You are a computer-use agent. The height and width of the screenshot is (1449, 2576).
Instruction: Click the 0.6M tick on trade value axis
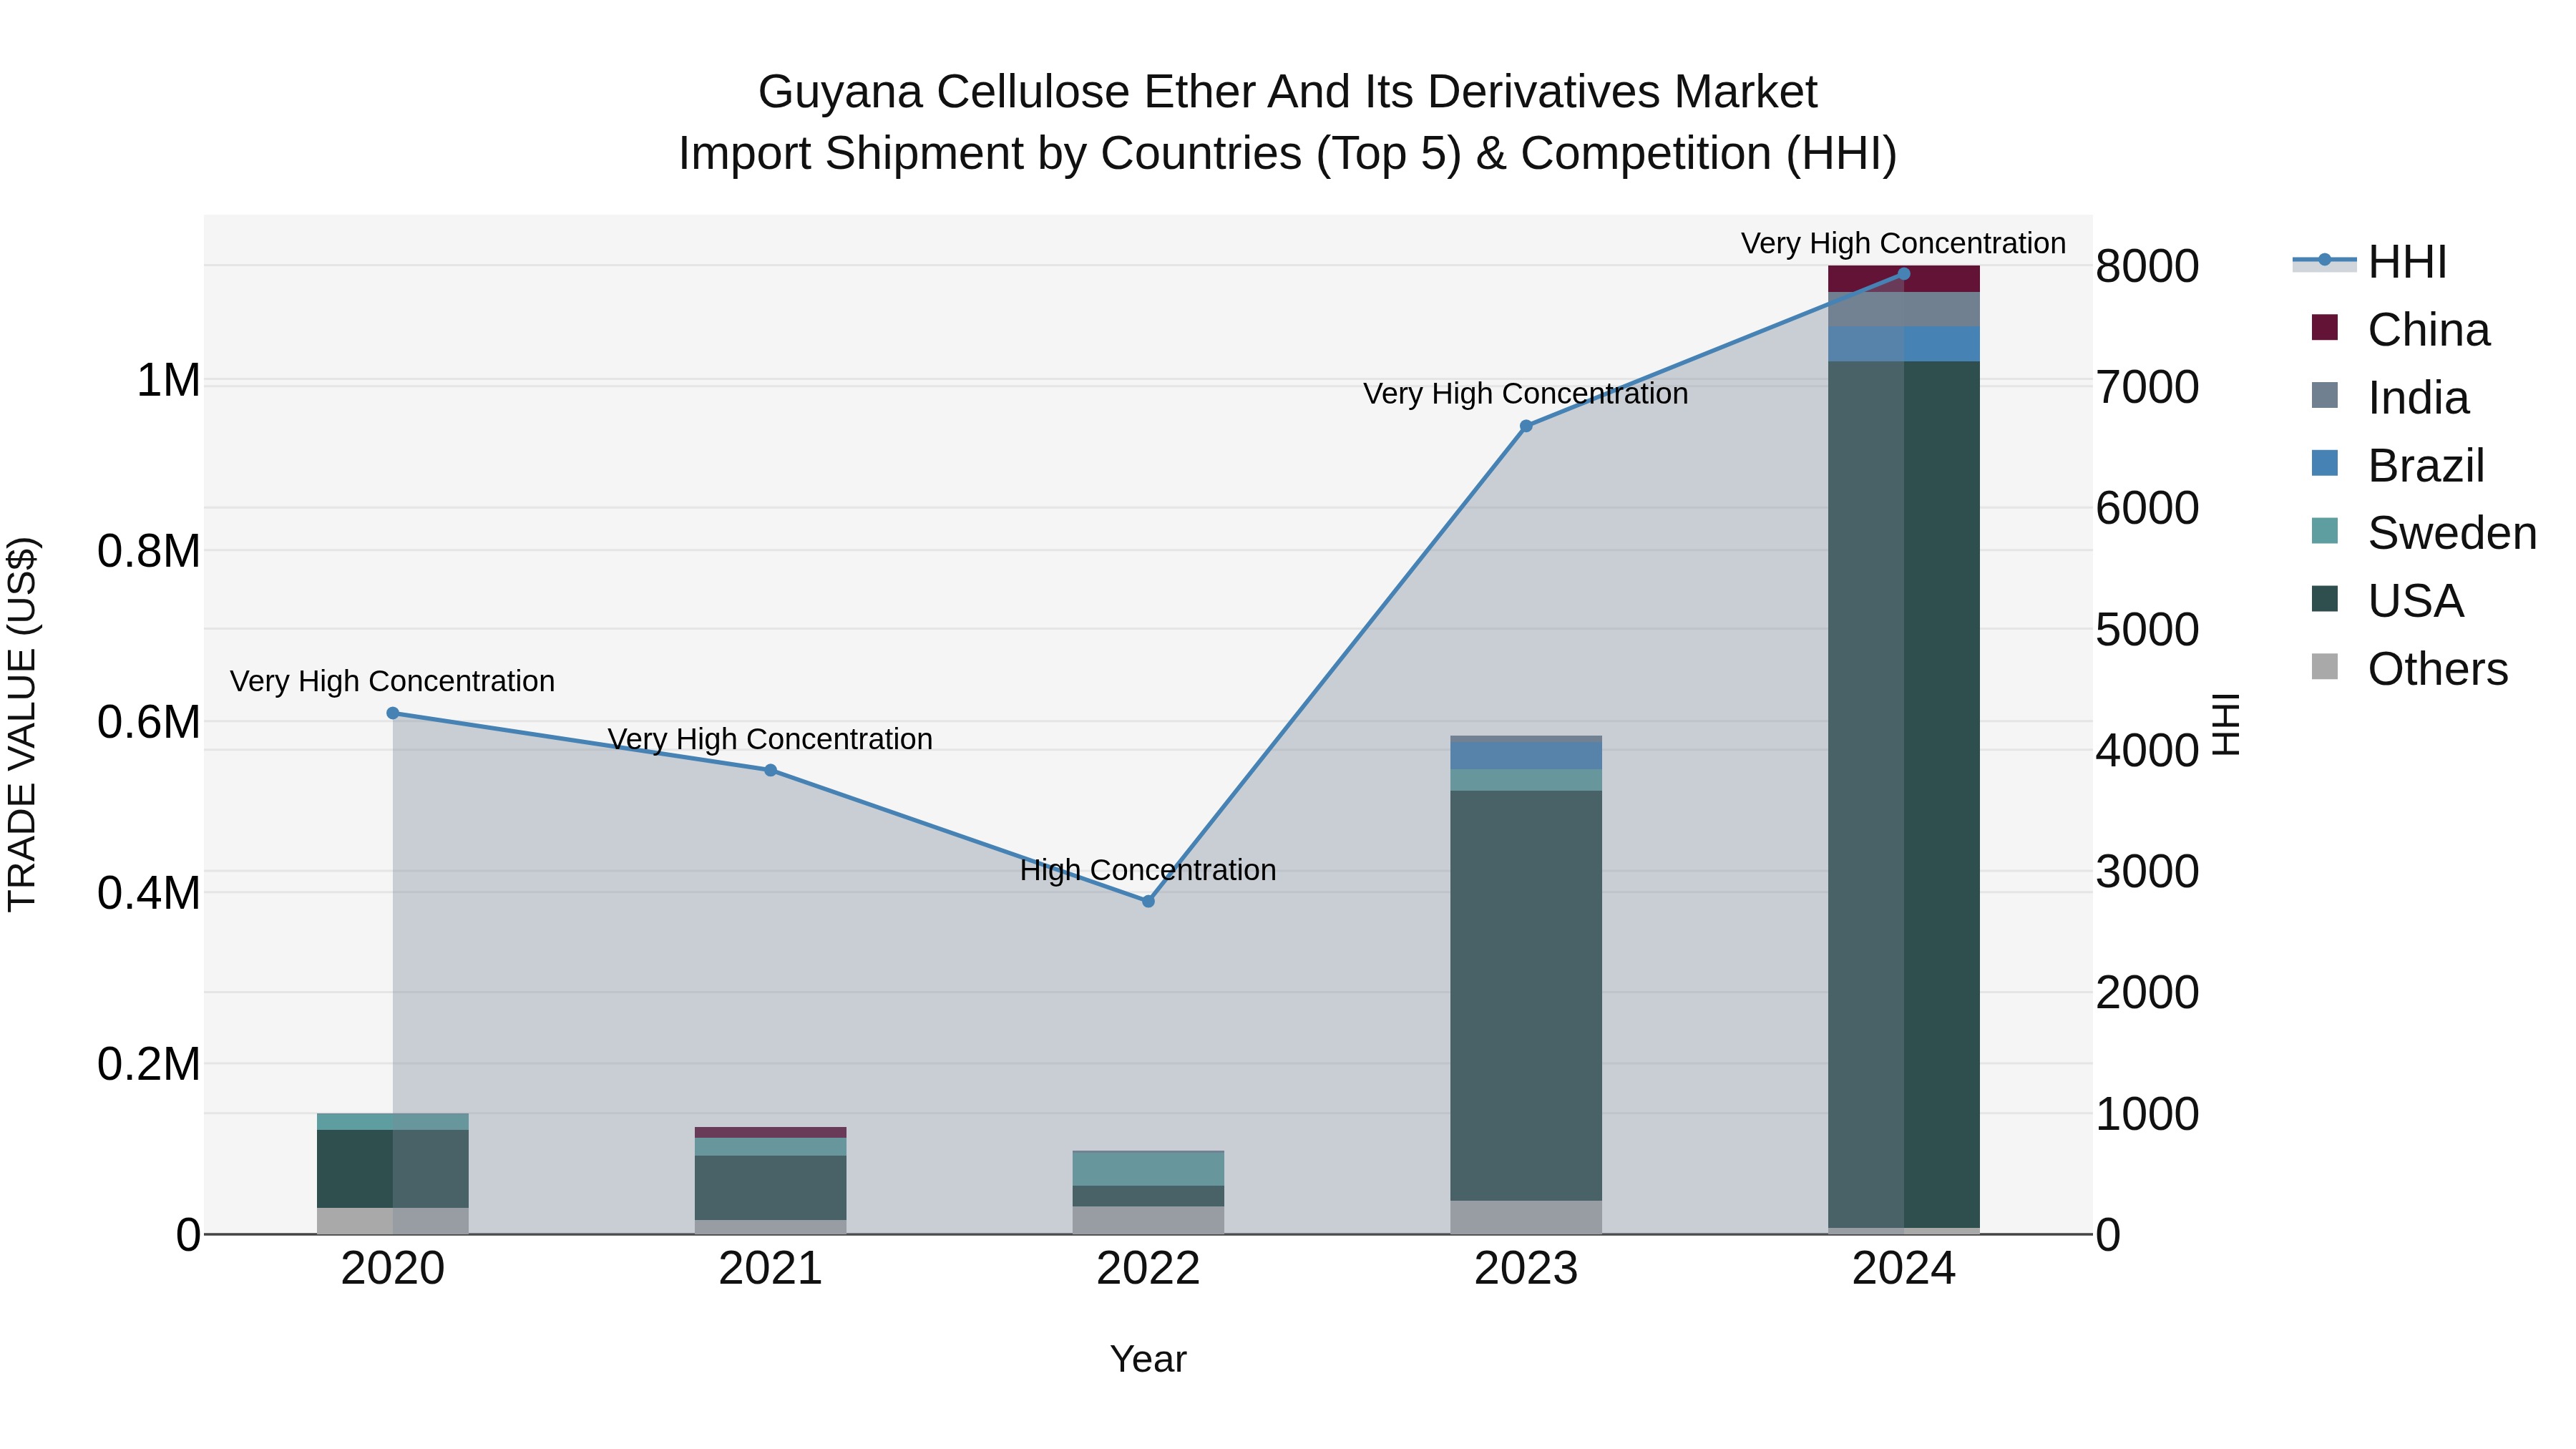click(x=149, y=722)
